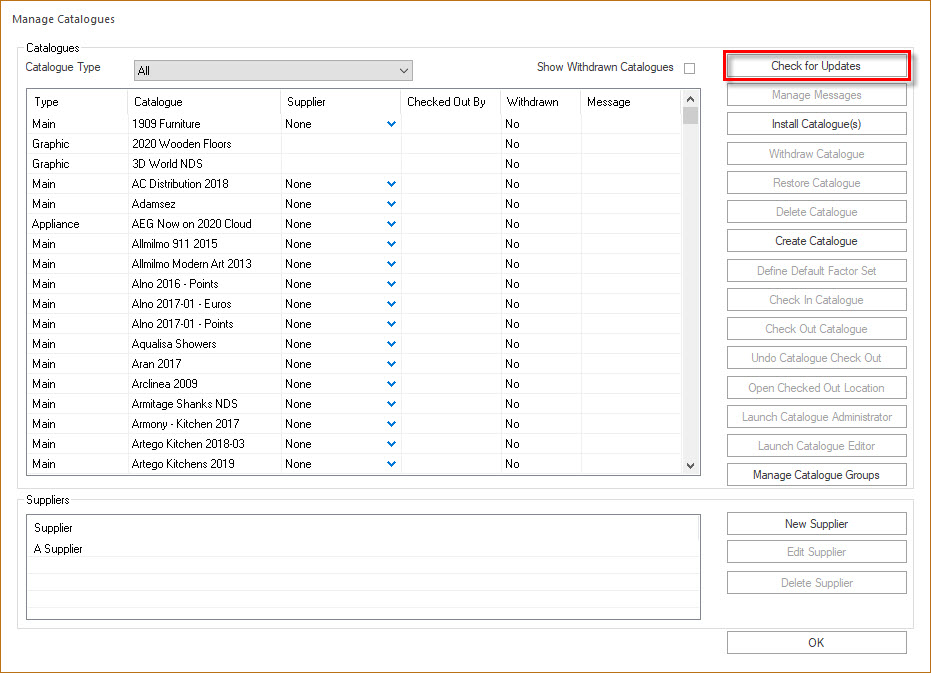The image size is (931, 673).
Task: Click the Manage Messages button
Action: click(816, 95)
